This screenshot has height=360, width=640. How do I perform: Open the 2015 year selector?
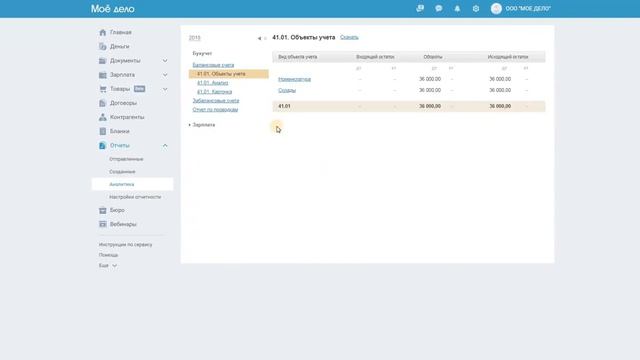click(194, 38)
